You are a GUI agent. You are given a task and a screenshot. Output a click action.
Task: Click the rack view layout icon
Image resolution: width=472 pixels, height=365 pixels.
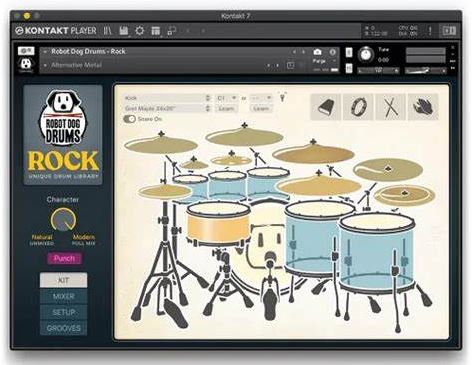(x=156, y=31)
